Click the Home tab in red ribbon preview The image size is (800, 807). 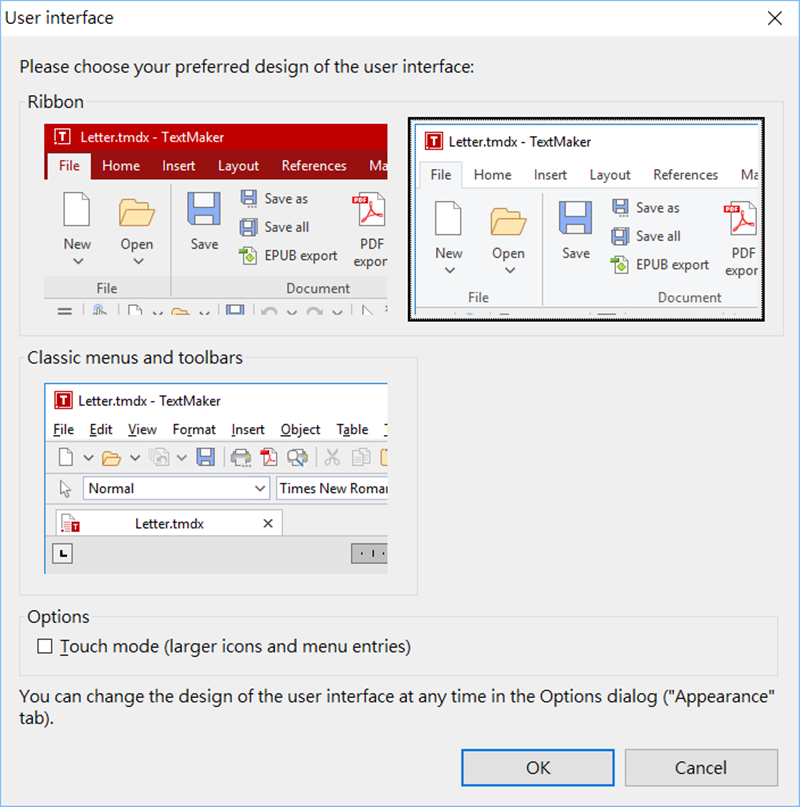[121, 166]
